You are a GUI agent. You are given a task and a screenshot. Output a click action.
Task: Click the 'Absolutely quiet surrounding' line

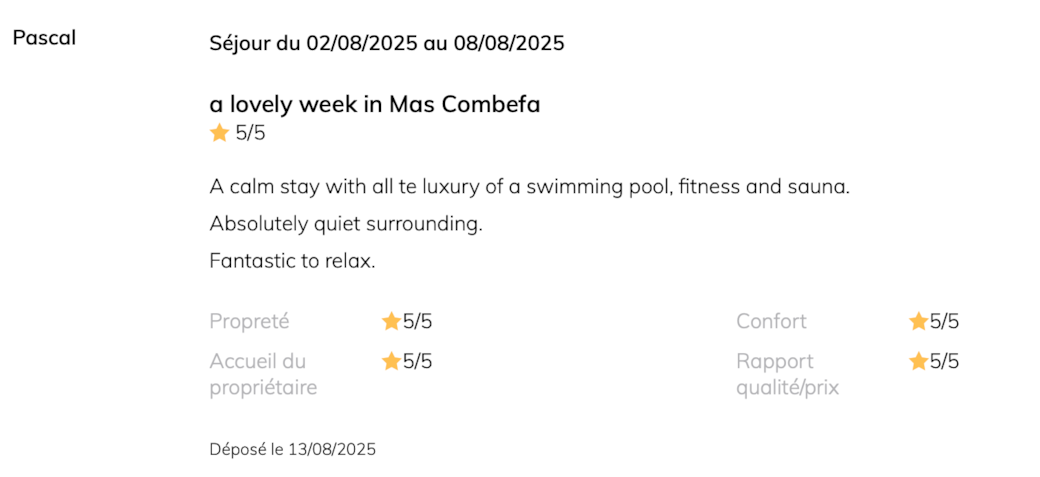(346, 224)
